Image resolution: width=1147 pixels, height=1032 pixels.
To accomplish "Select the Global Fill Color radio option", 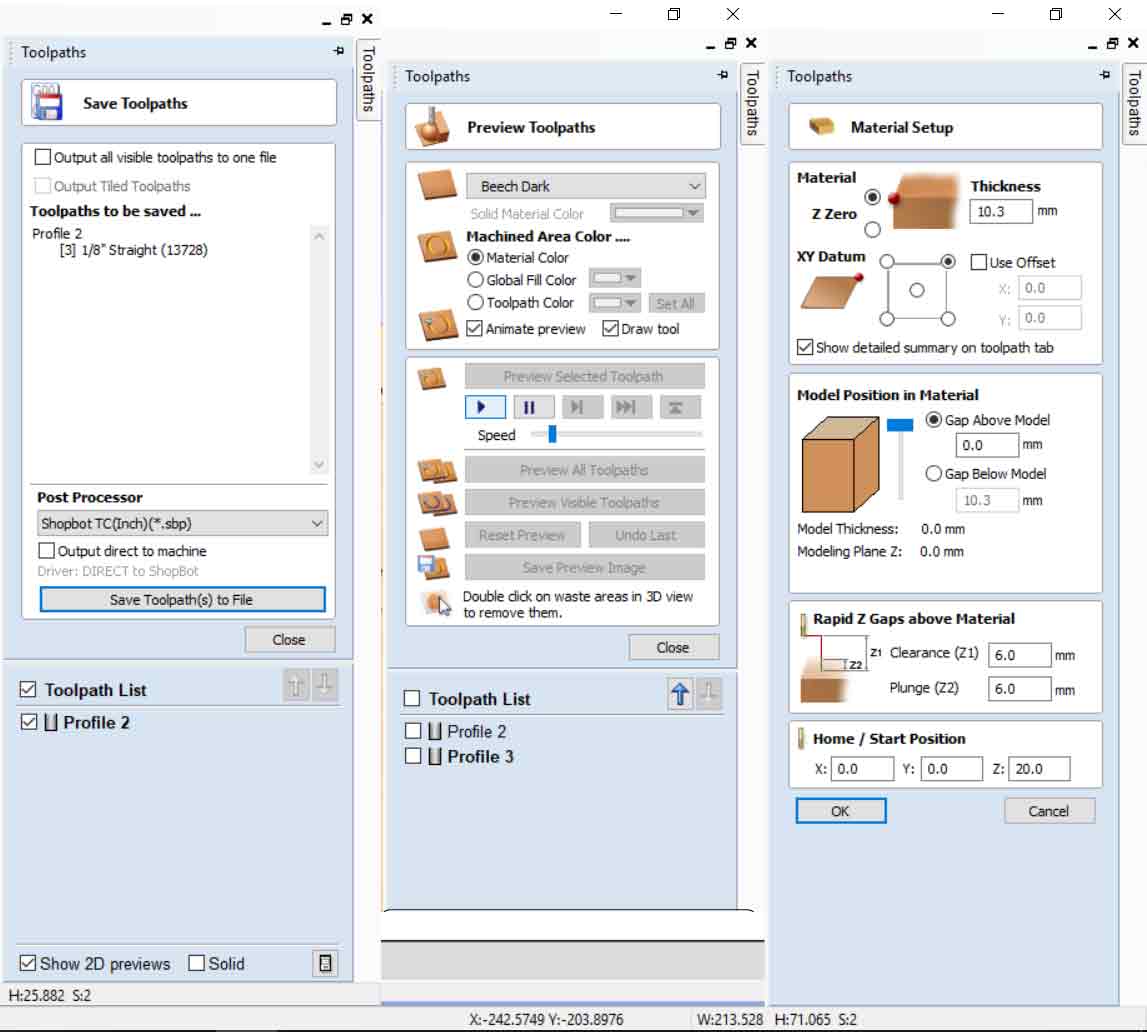I will click(x=475, y=279).
